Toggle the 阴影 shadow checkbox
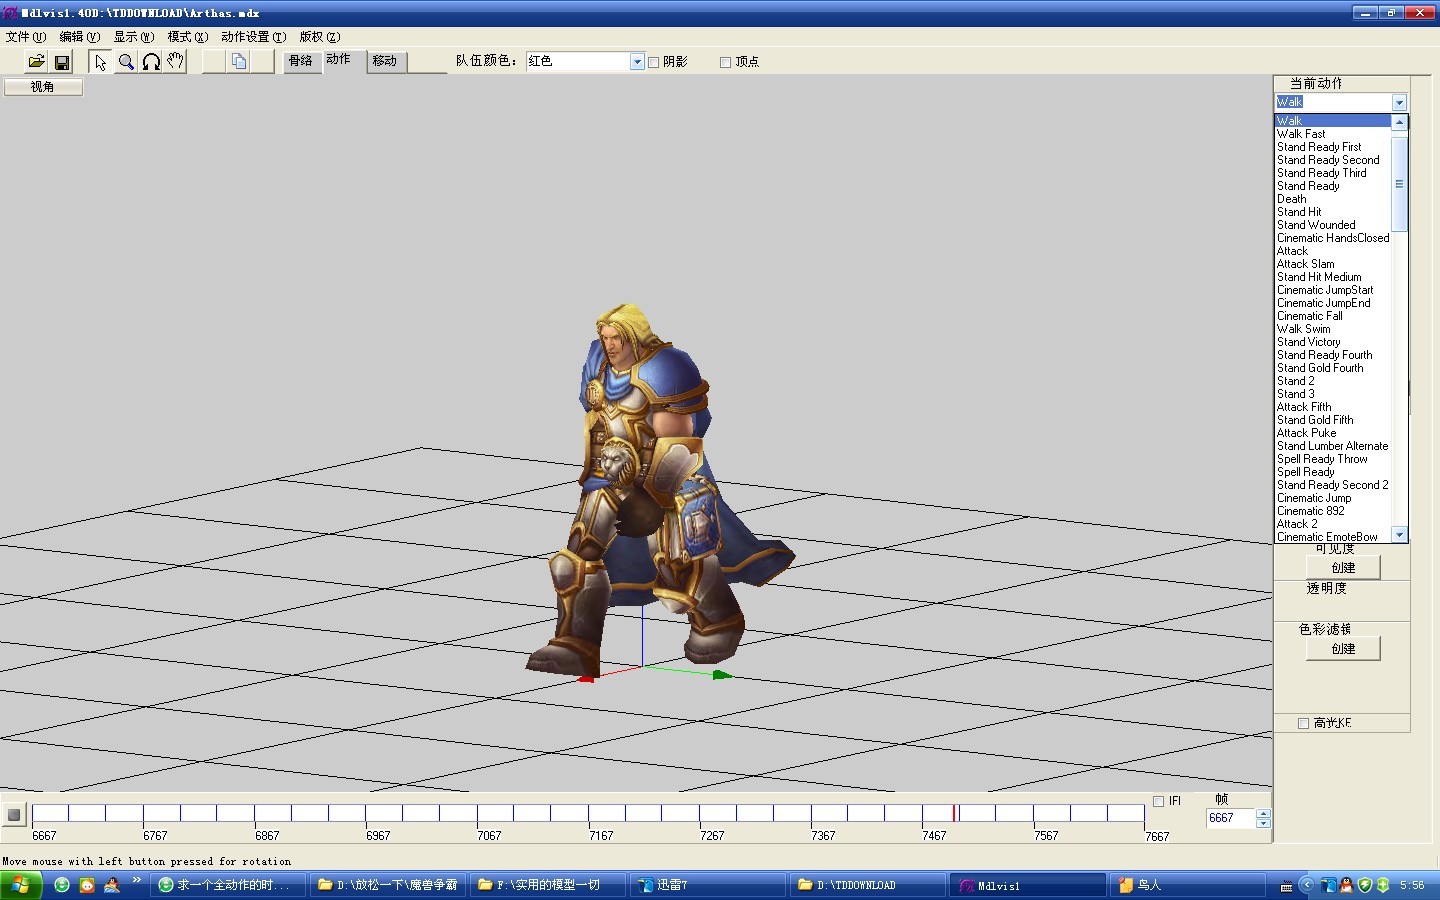 click(x=654, y=62)
